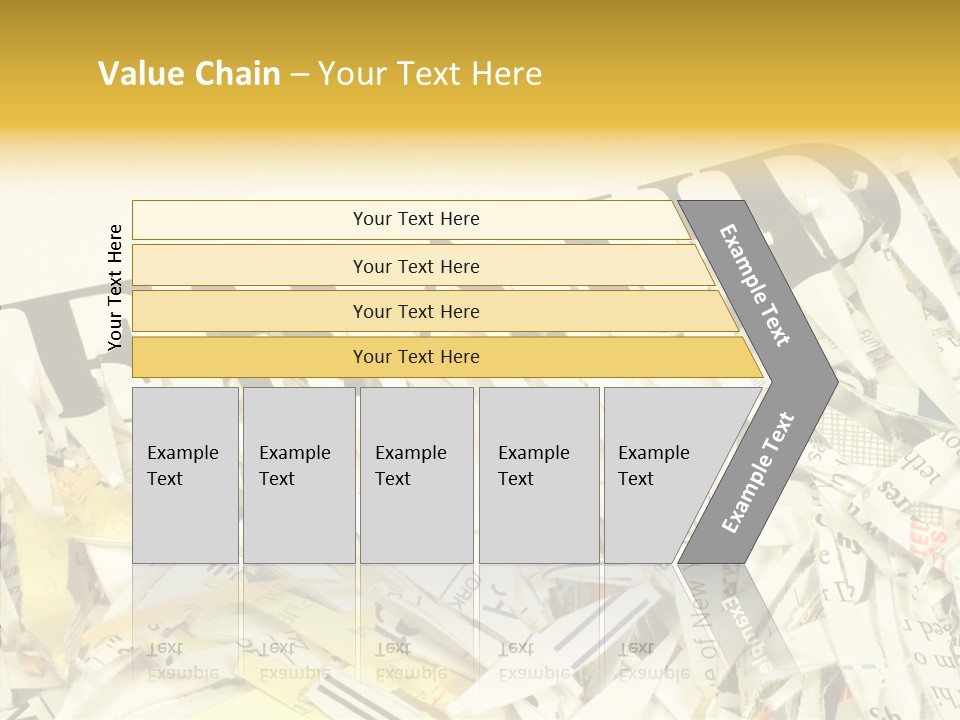Click the second gray "Example Text" box
The width and height of the screenshot is (960, 720).
298,474
